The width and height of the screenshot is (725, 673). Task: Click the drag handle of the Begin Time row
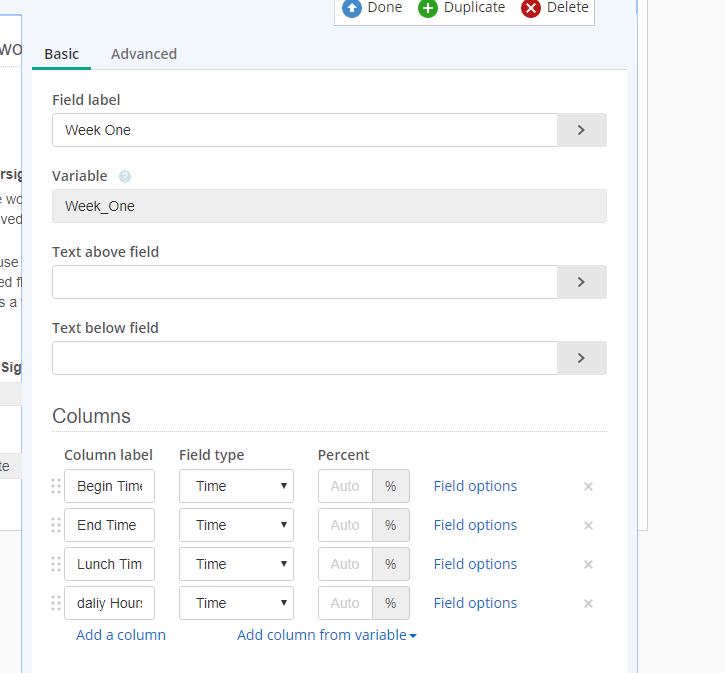[x=56, y=486]
